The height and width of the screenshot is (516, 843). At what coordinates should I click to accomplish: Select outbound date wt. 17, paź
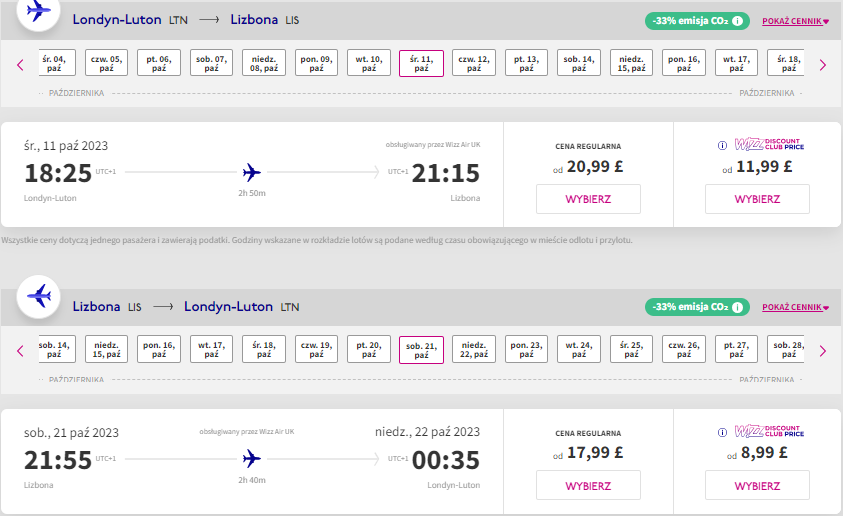(x=737, y=63)
